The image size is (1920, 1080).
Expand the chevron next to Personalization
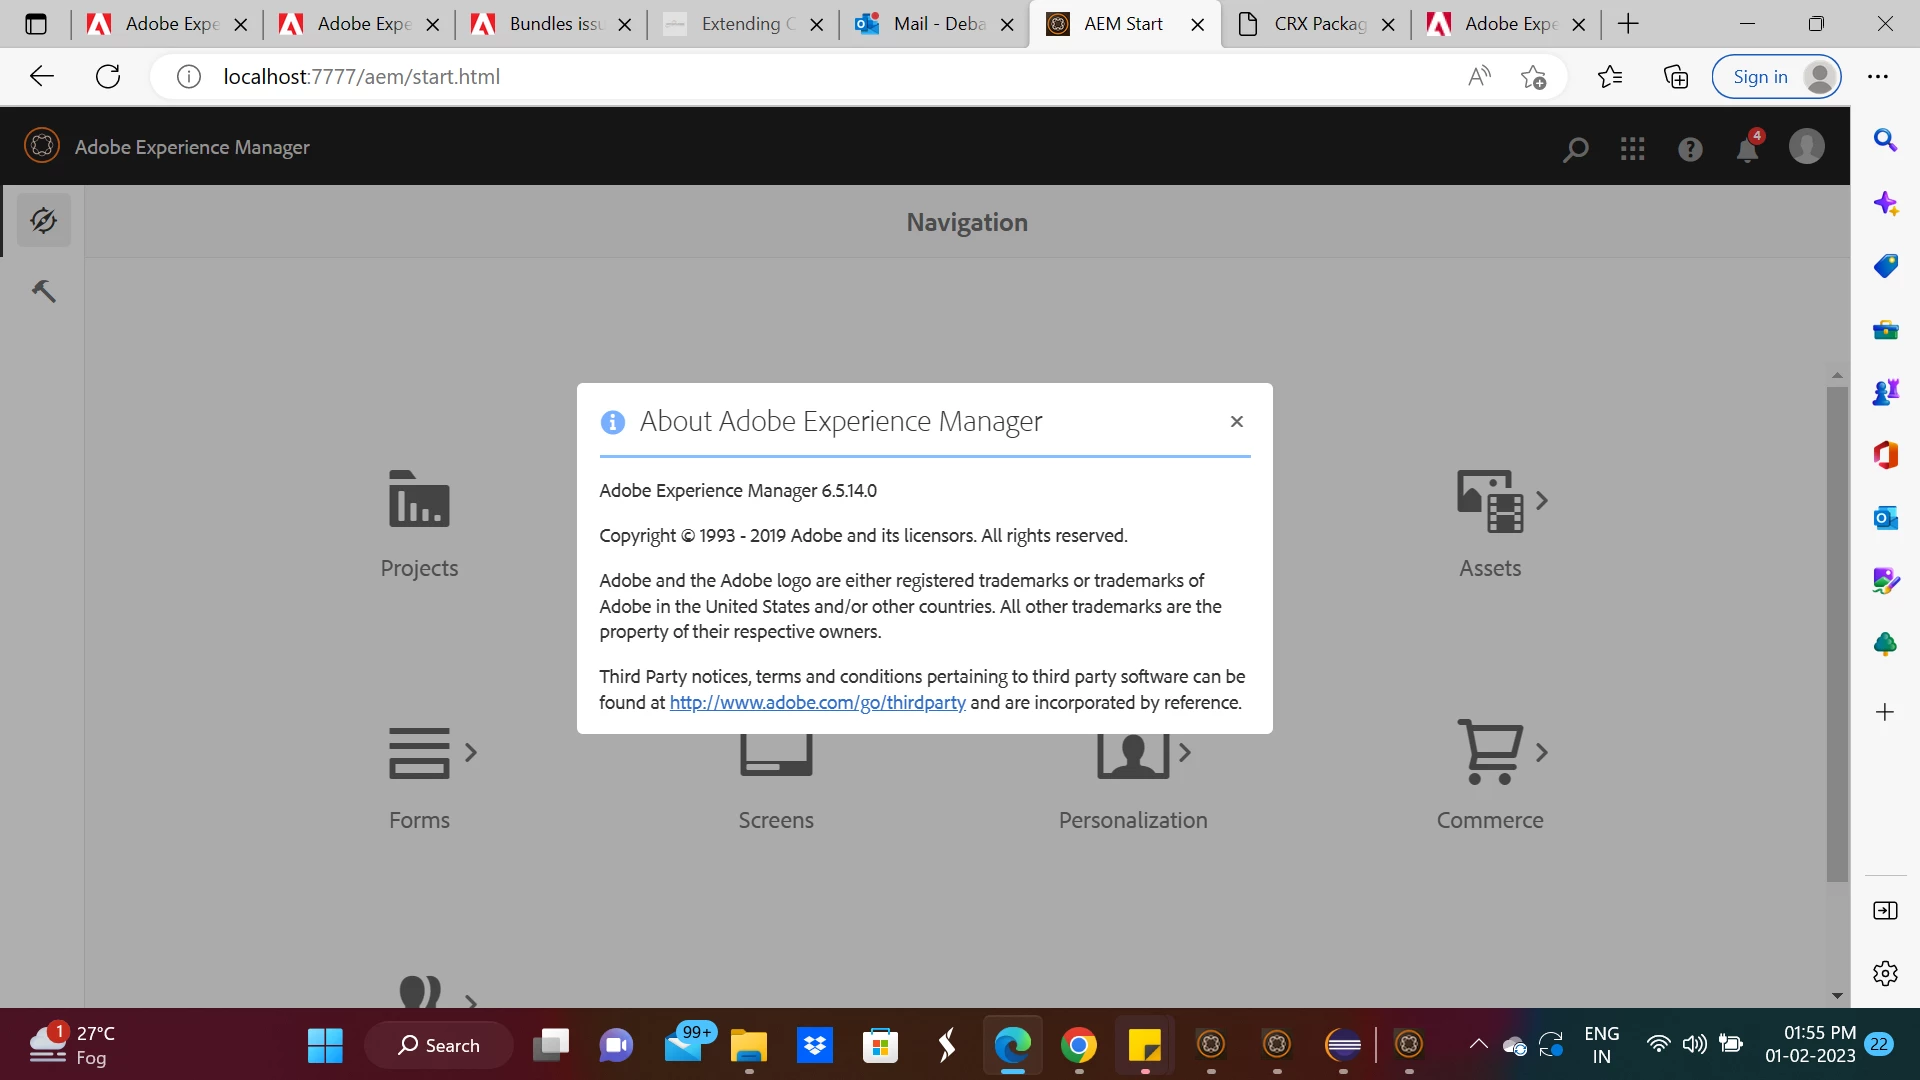[x=1185, y=752]
